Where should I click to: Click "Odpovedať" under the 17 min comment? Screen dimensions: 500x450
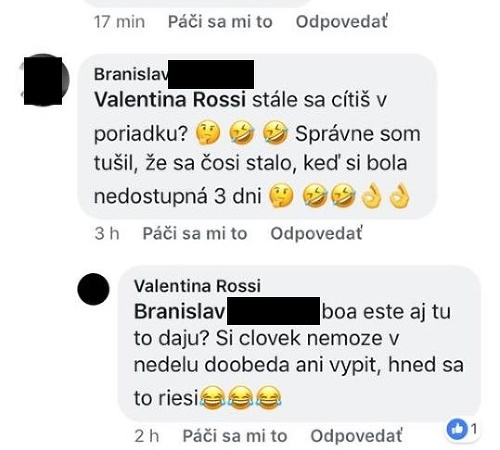coord(342,22)
